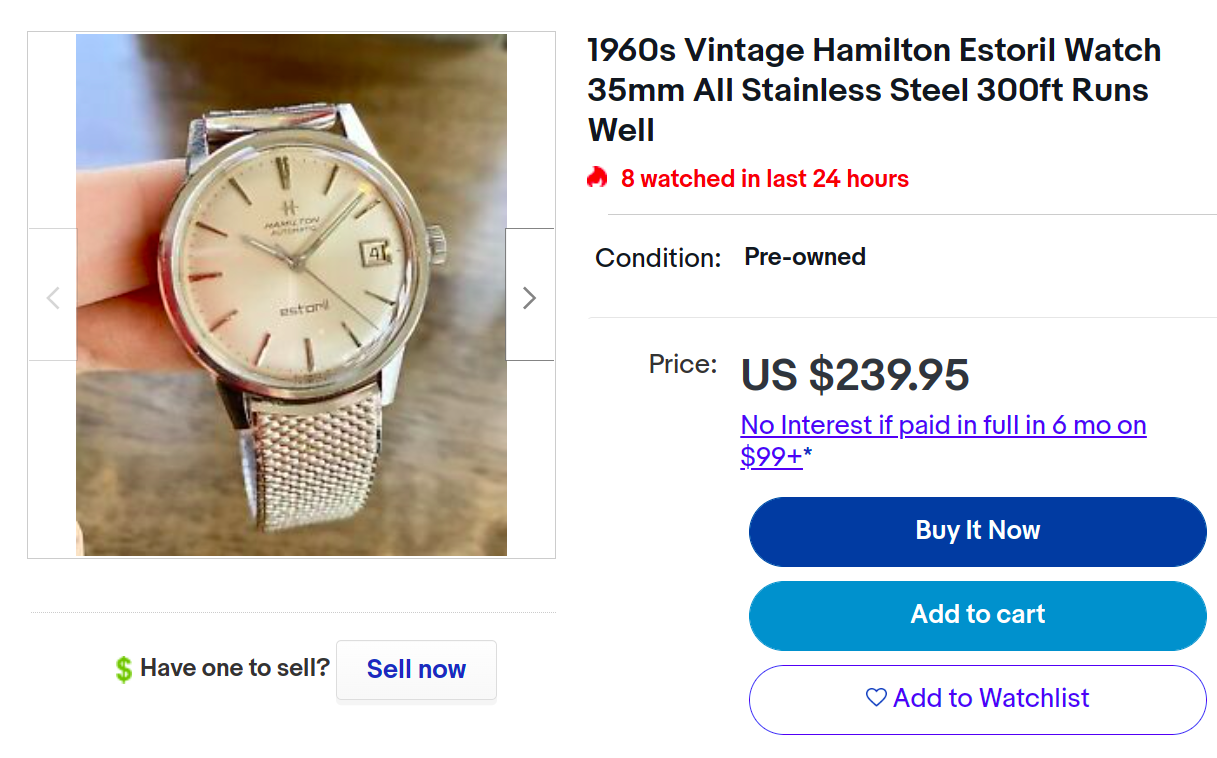Open the No Interest financing link
This screenshot has height=758, width=1217.
click(943, 440)
